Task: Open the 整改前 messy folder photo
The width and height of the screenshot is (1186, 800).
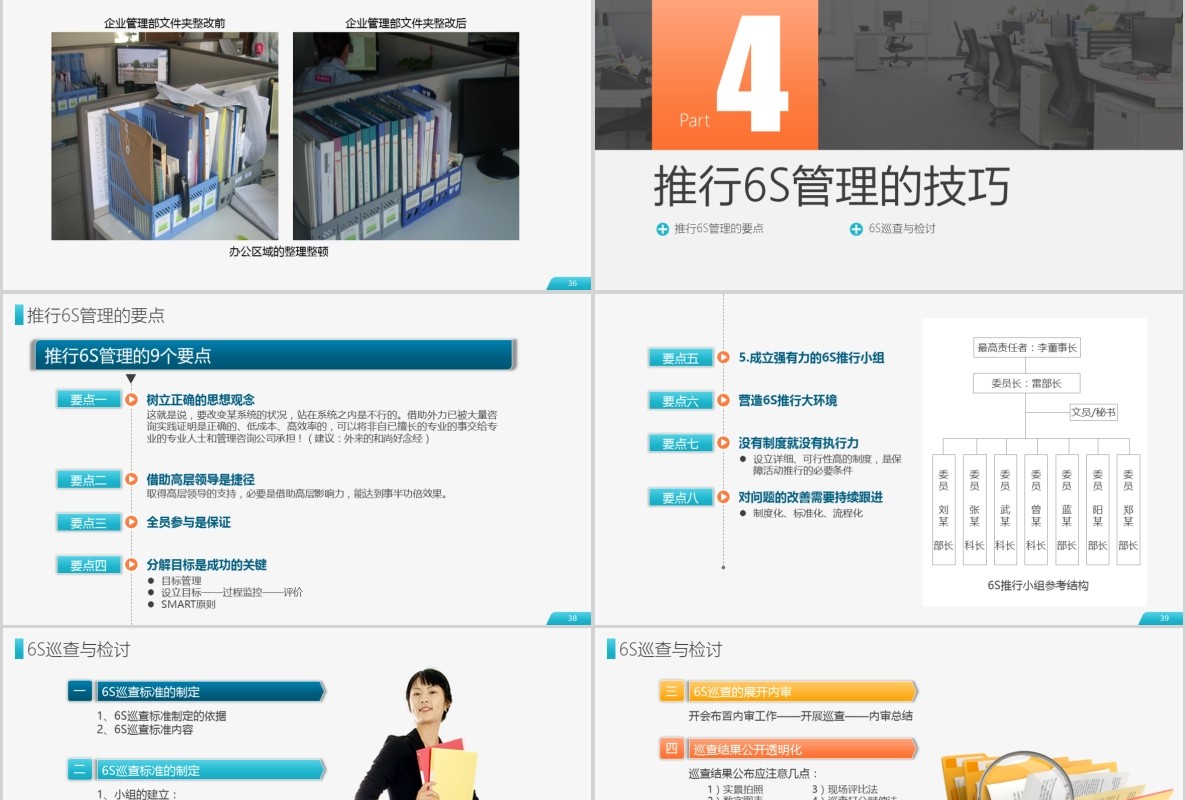Action: 165,136
